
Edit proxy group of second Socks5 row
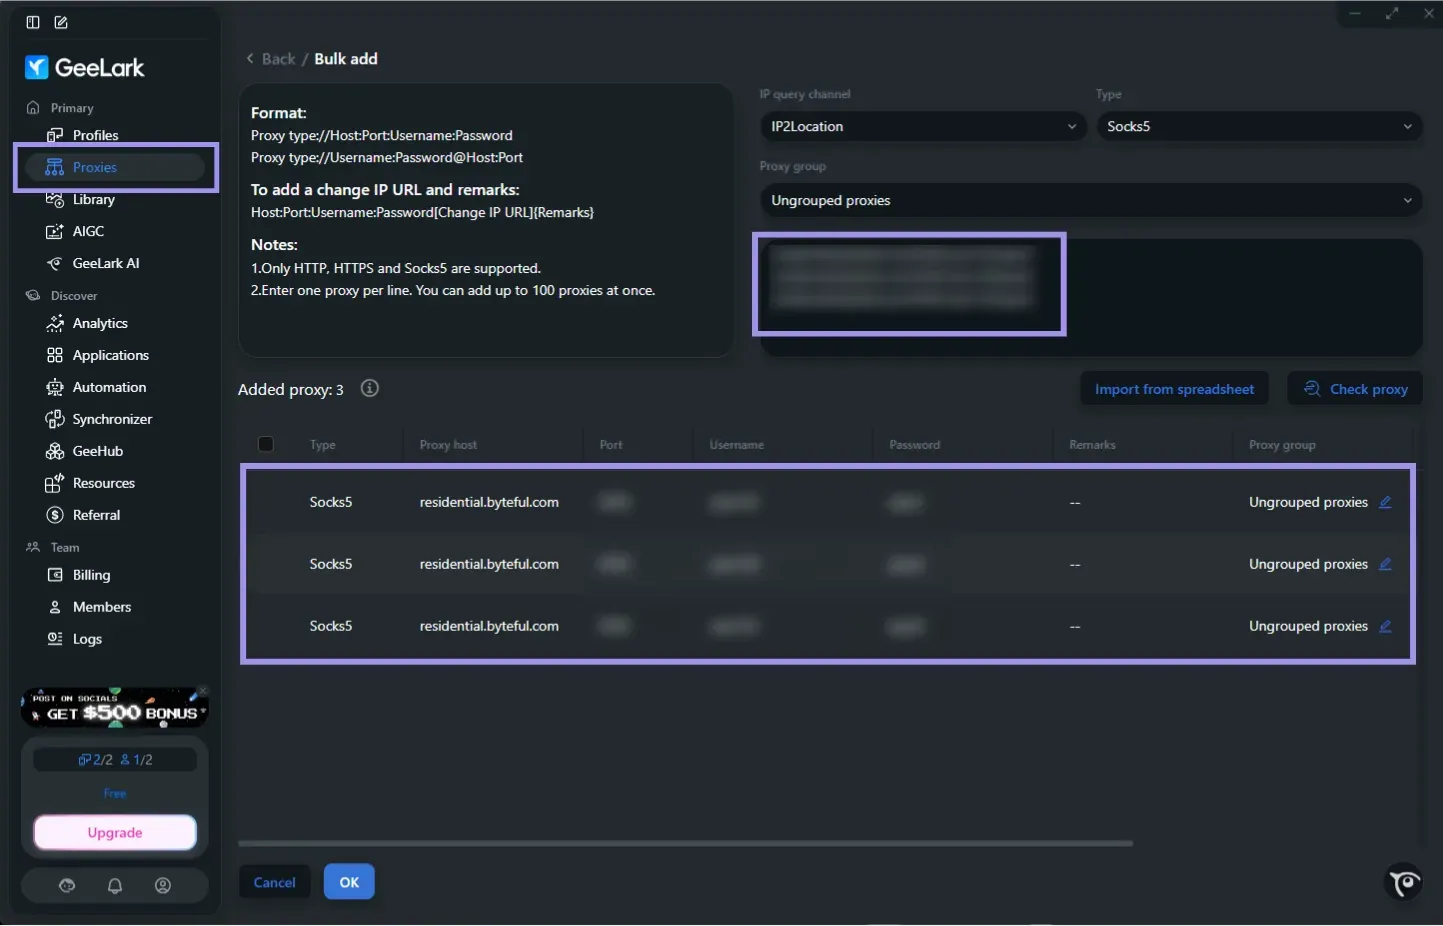click(x=1385, y=564)
